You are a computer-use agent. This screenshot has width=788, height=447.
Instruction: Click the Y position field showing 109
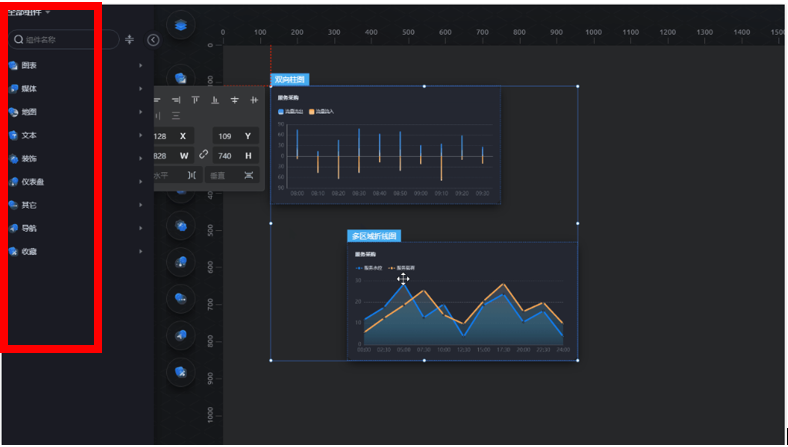[x=236, y=136]
